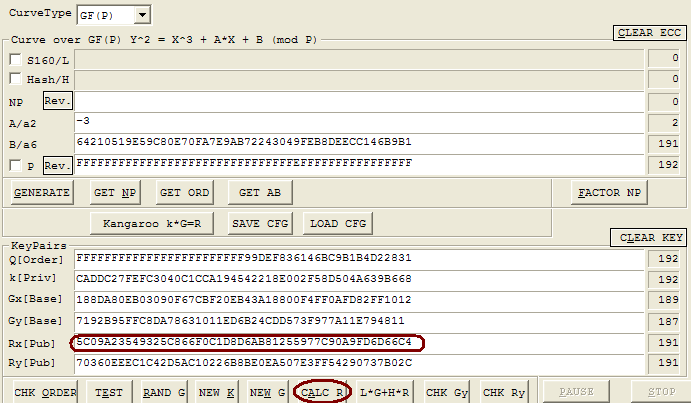Viewport: 691px width, 403px height.
Task: Tick the Hash/H checkbox
Action: click(15, 79)
